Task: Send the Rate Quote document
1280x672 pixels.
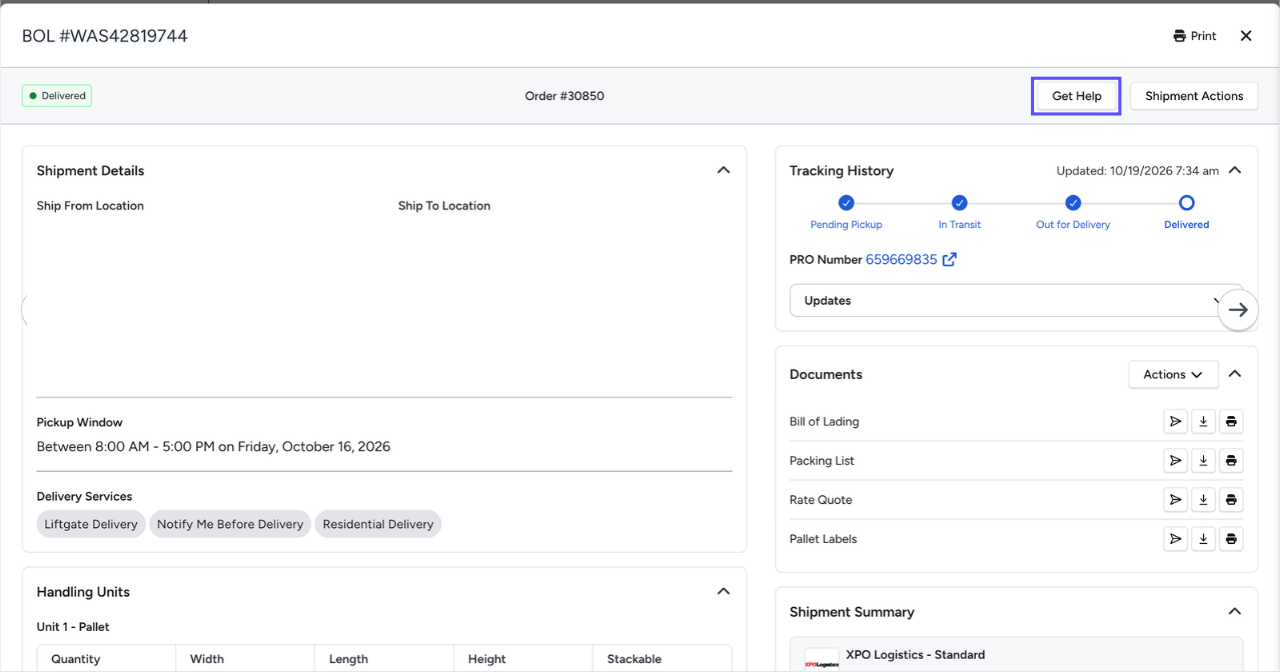Action: pos(1175,500)
